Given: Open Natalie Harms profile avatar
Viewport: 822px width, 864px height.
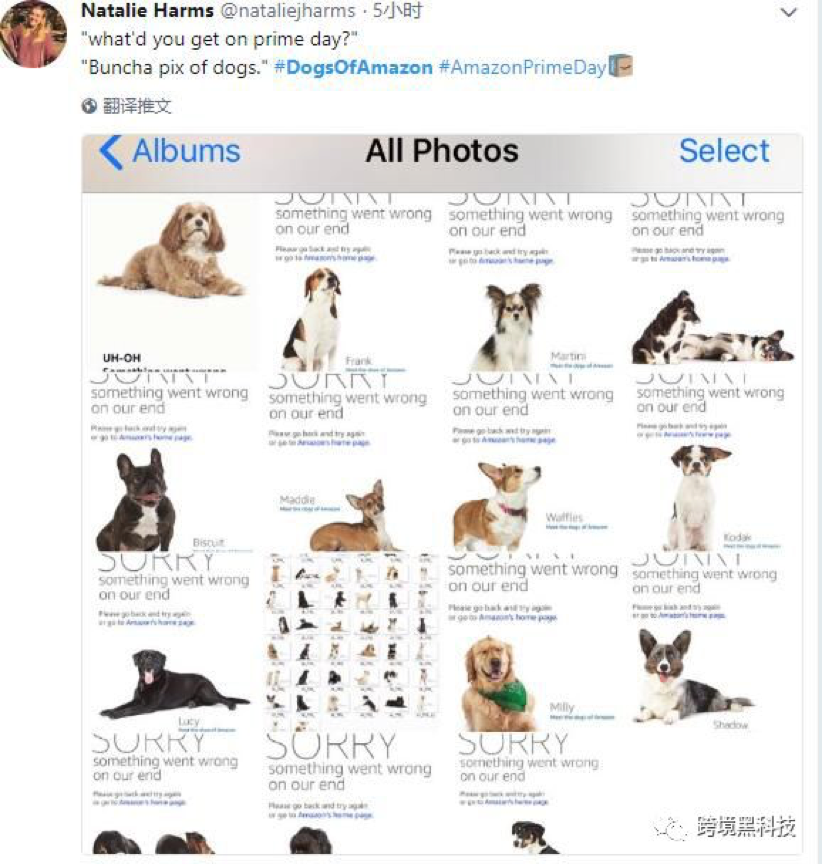Looking at the screenshot, I should [x=33, y=33].
